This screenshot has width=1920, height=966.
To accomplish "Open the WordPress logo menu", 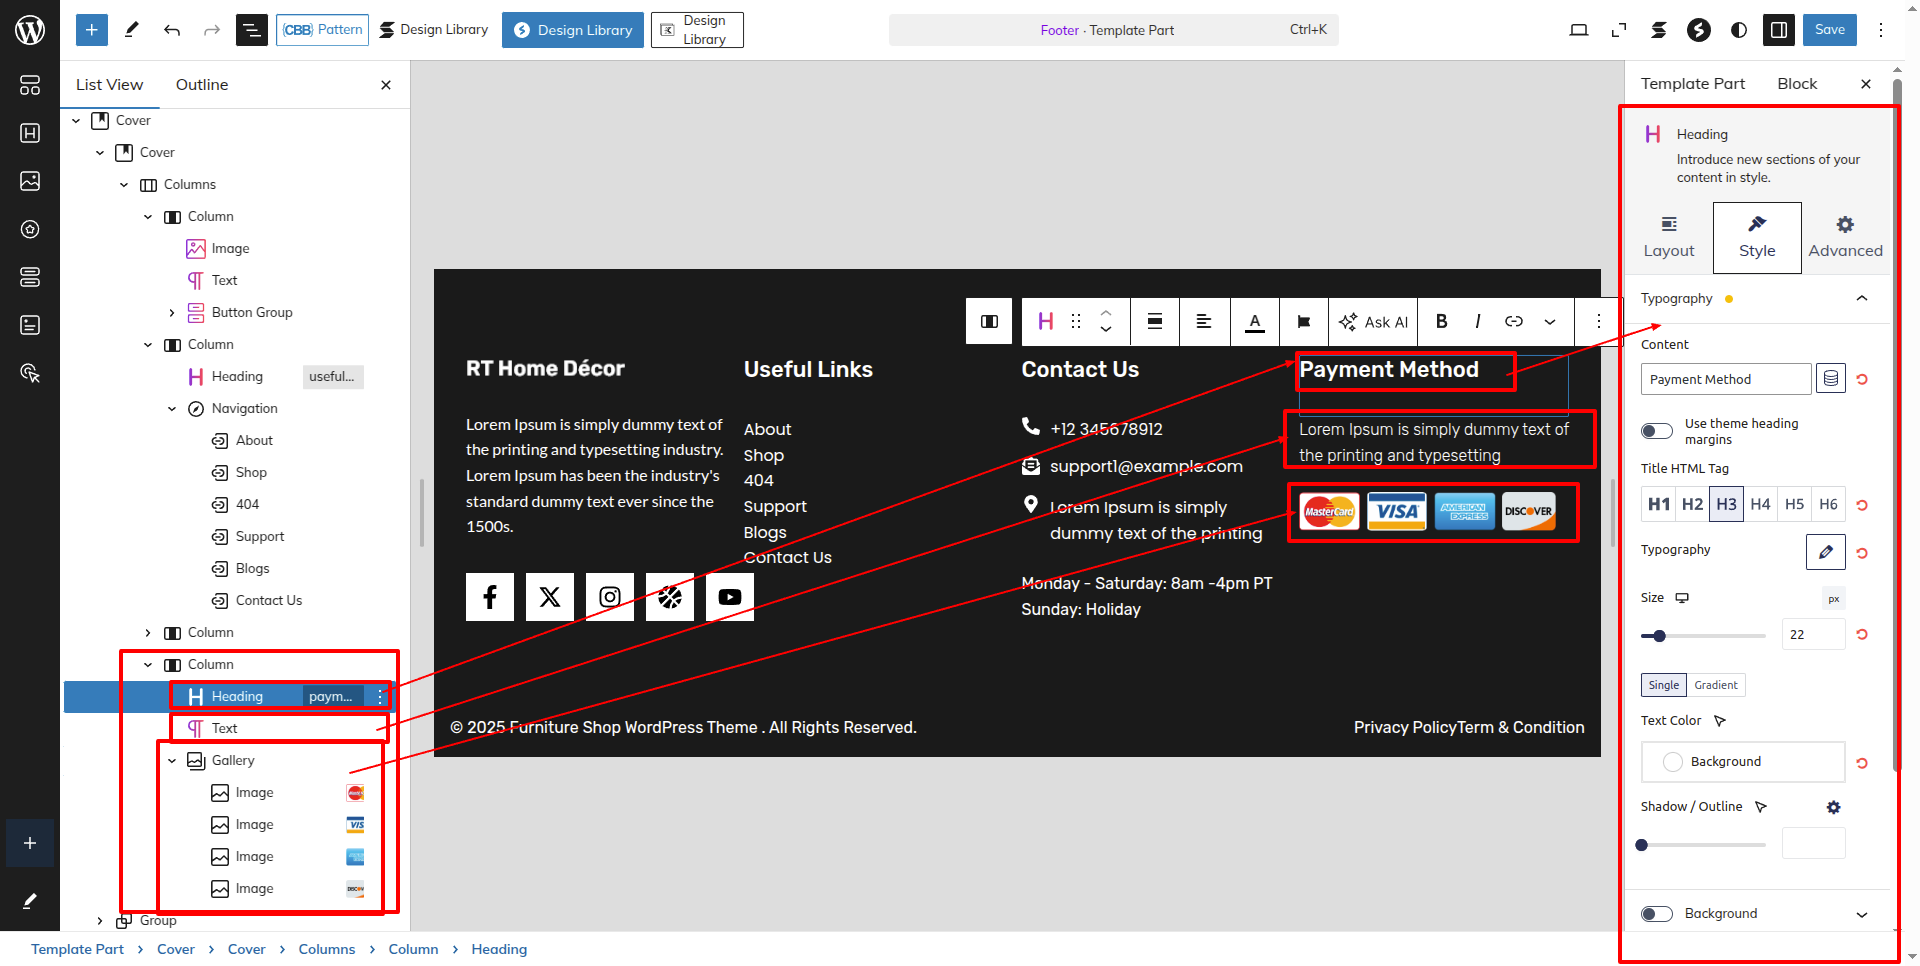I will click(x=30, y=30).
